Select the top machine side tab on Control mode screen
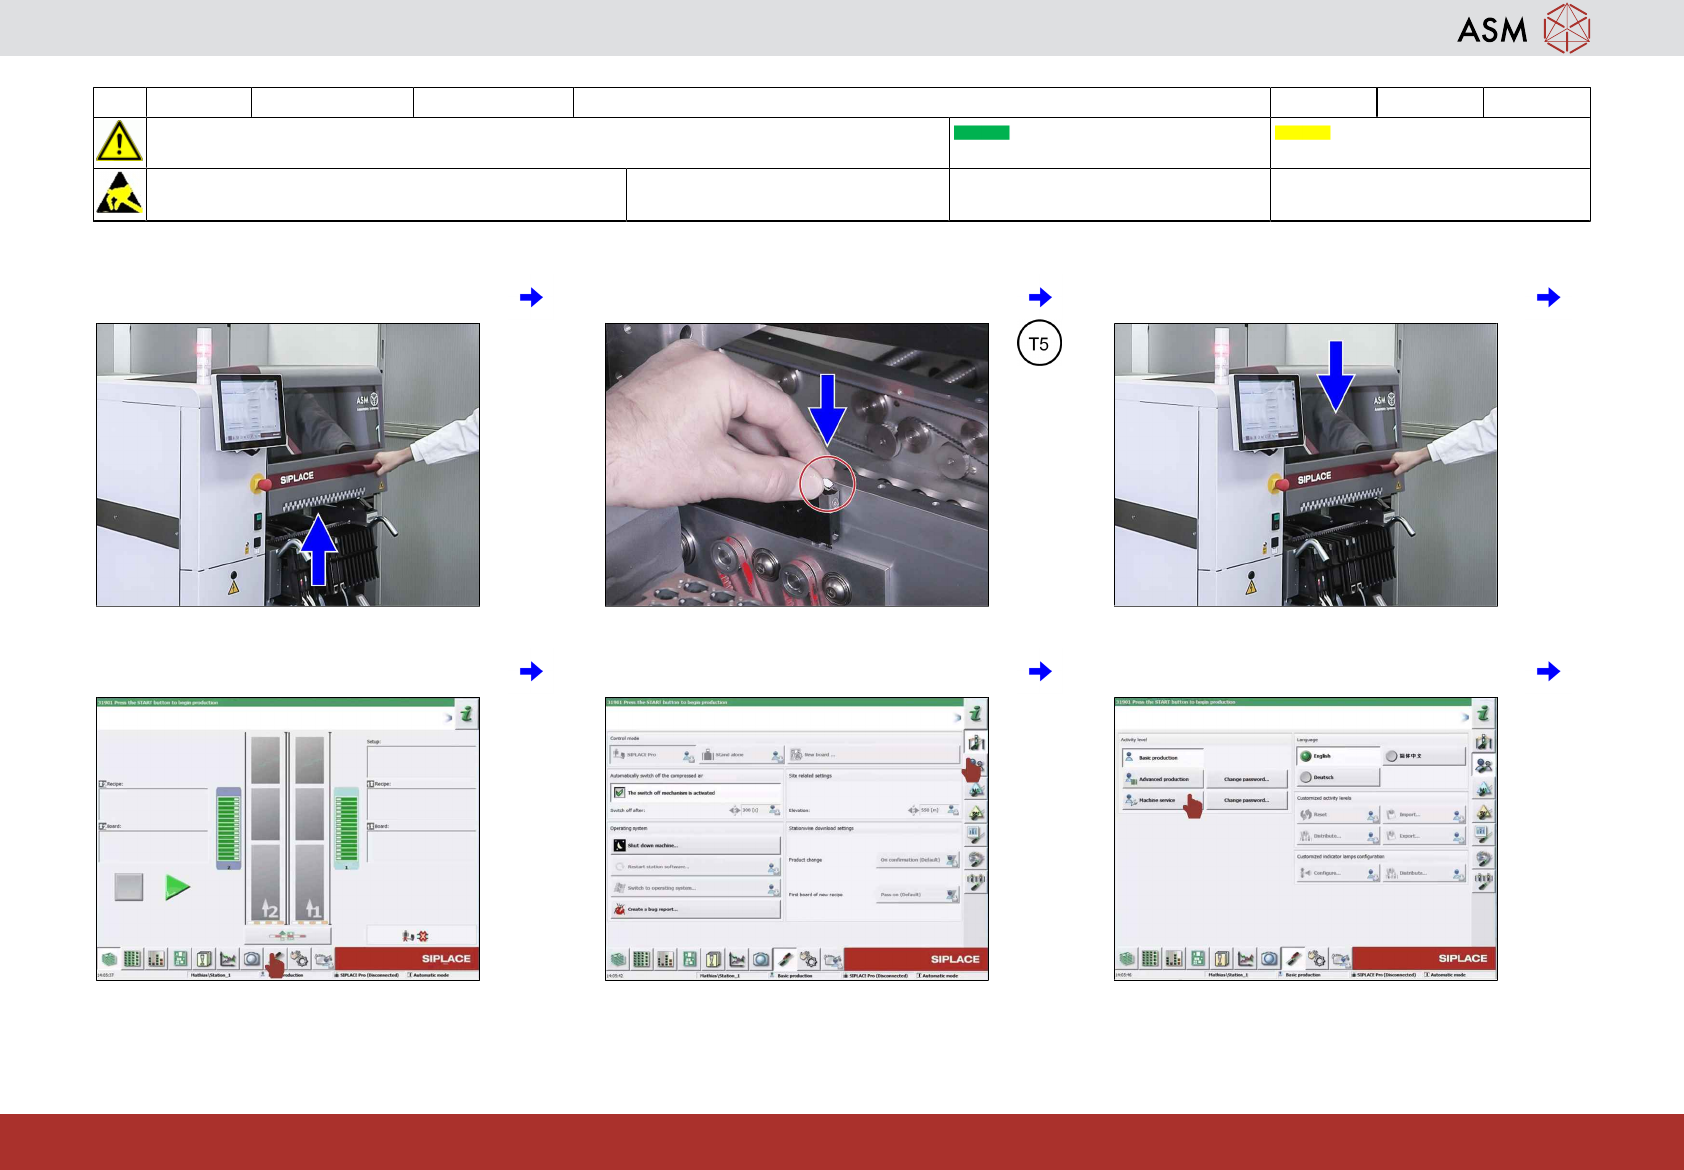 coord(976,742)
